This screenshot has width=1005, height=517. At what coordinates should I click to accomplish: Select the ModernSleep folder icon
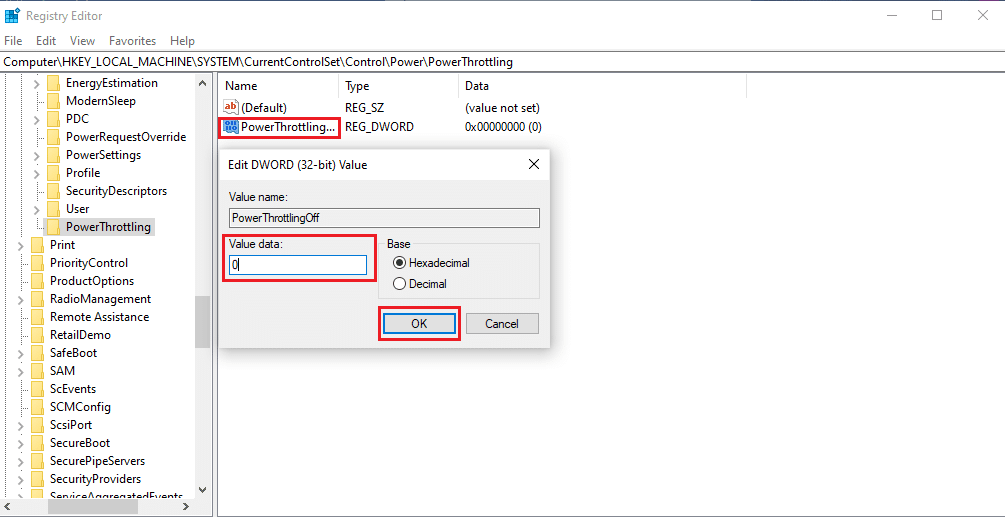tap(54, 101)
